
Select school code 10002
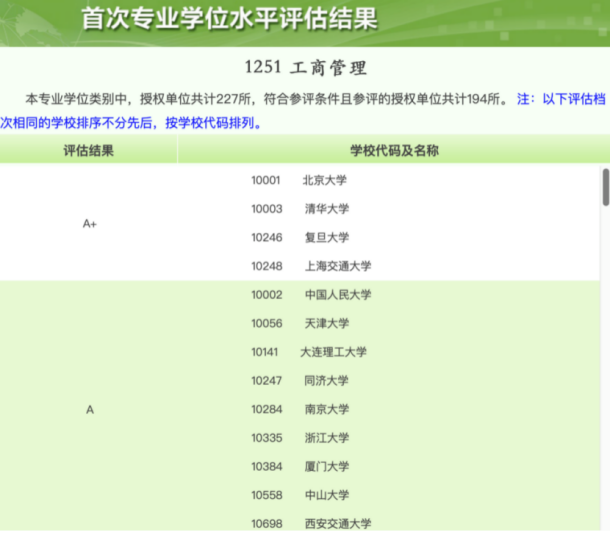(x=267, y=295)
